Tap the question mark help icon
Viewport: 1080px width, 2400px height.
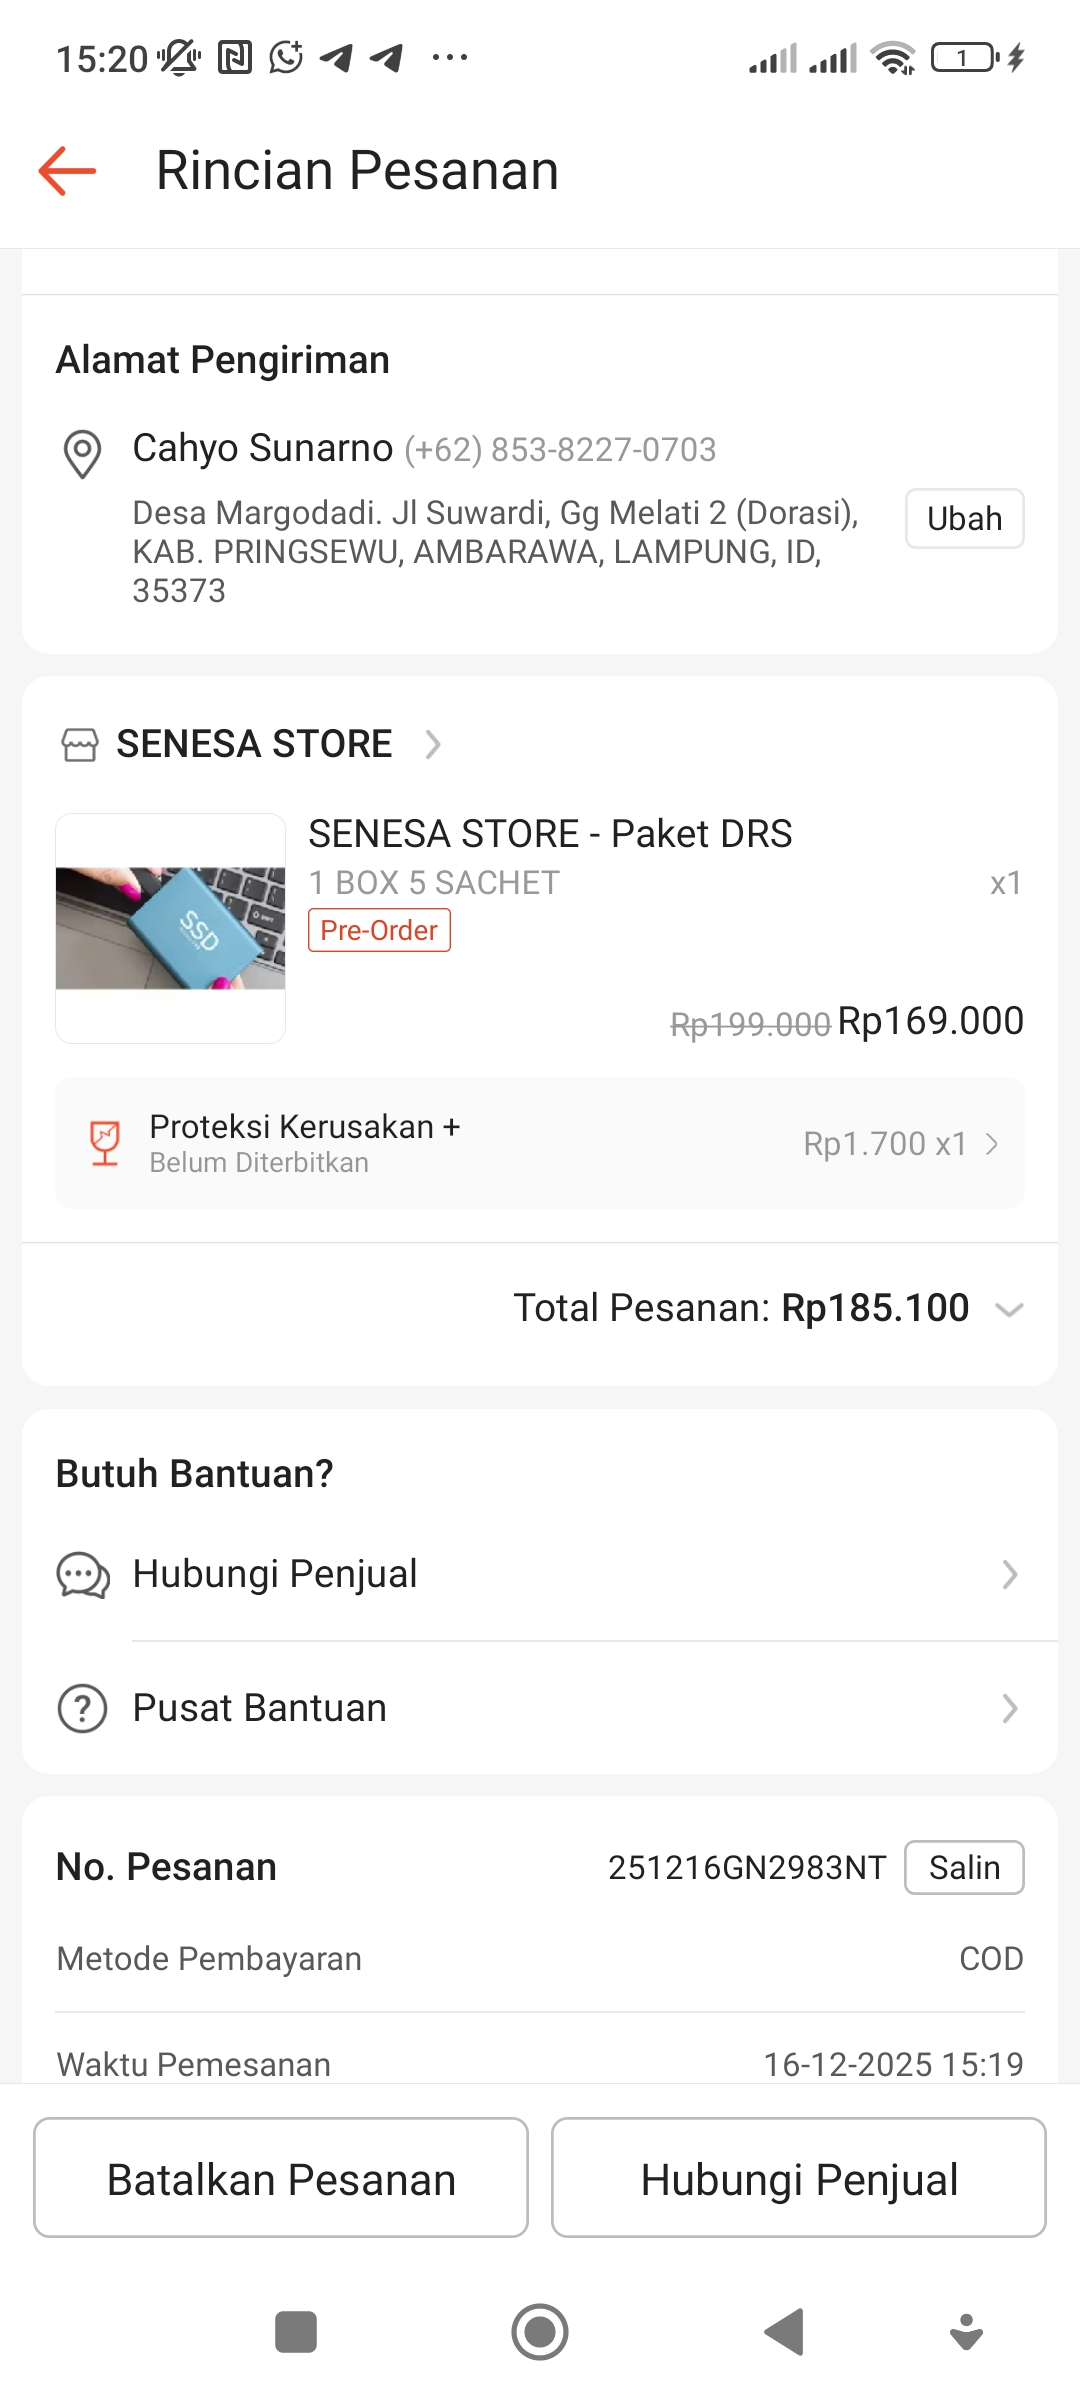83,1708
